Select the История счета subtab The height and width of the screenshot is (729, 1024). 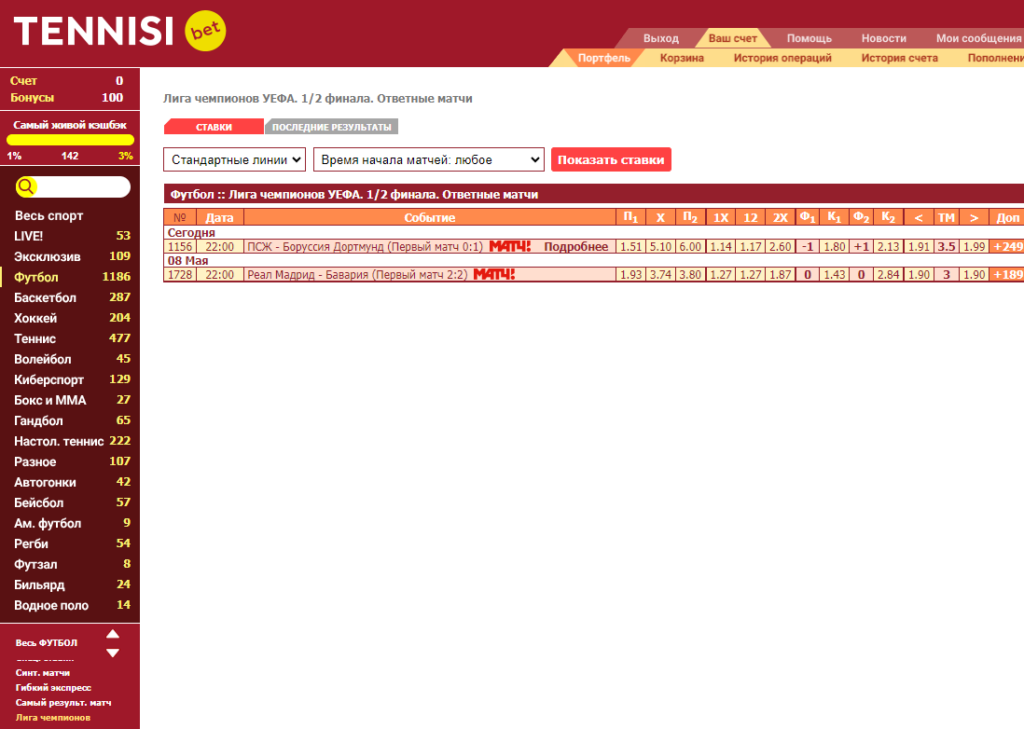pos(899,57)
